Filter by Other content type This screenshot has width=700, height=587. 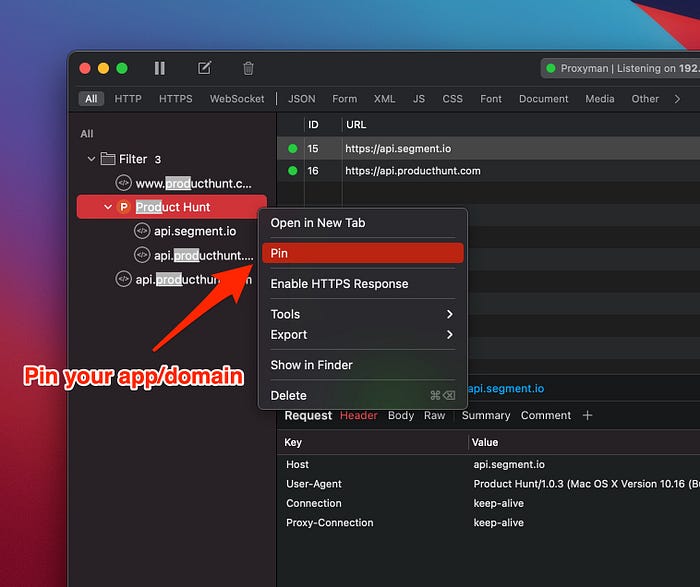(x=645, y=99)
